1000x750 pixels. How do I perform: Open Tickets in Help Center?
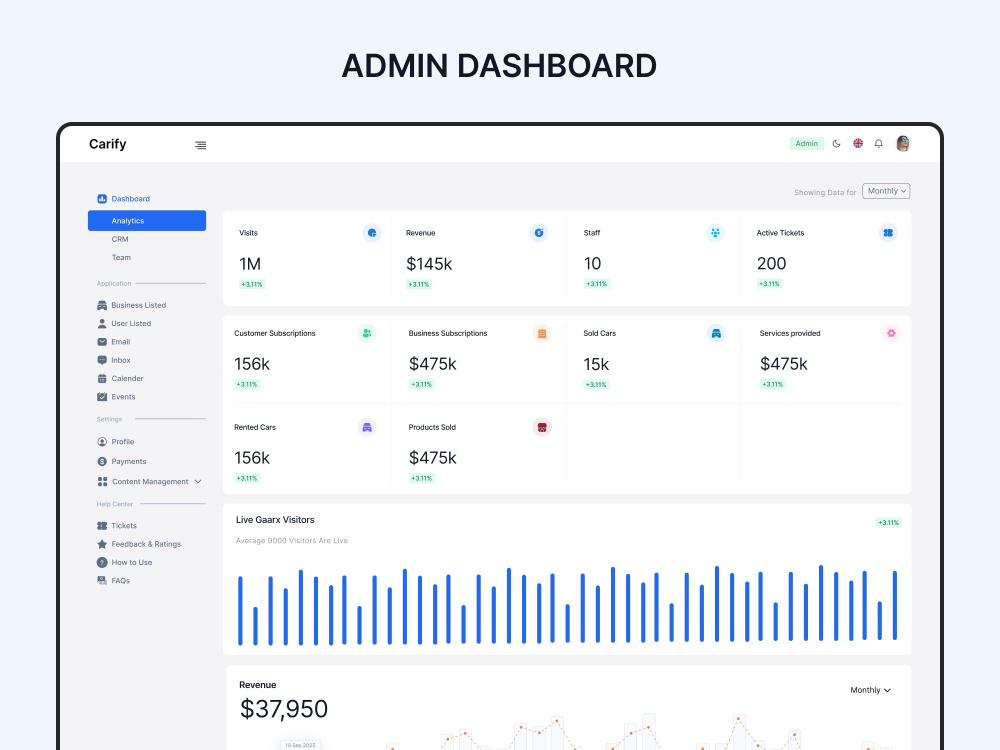124,526
